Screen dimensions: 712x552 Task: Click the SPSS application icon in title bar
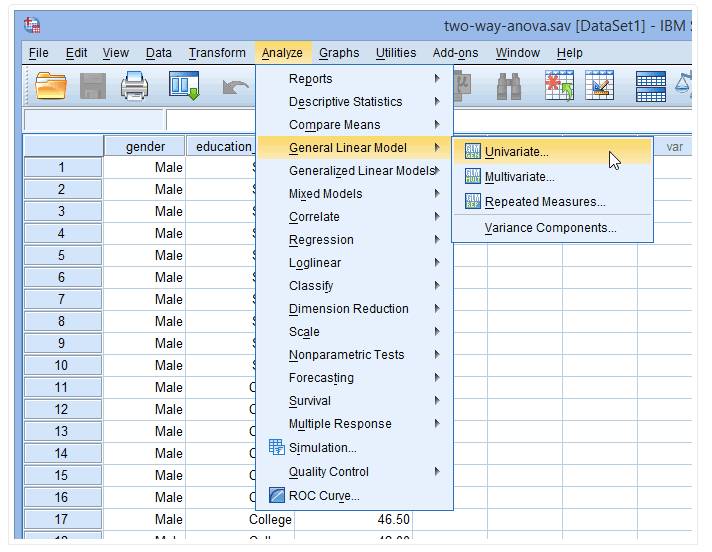coord(32,25)
